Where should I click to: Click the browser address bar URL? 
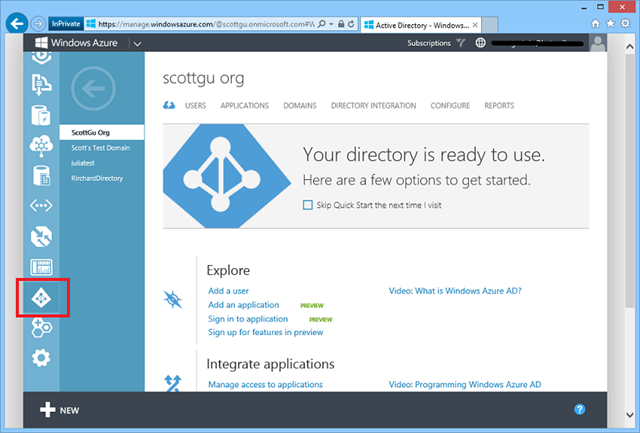206,24
